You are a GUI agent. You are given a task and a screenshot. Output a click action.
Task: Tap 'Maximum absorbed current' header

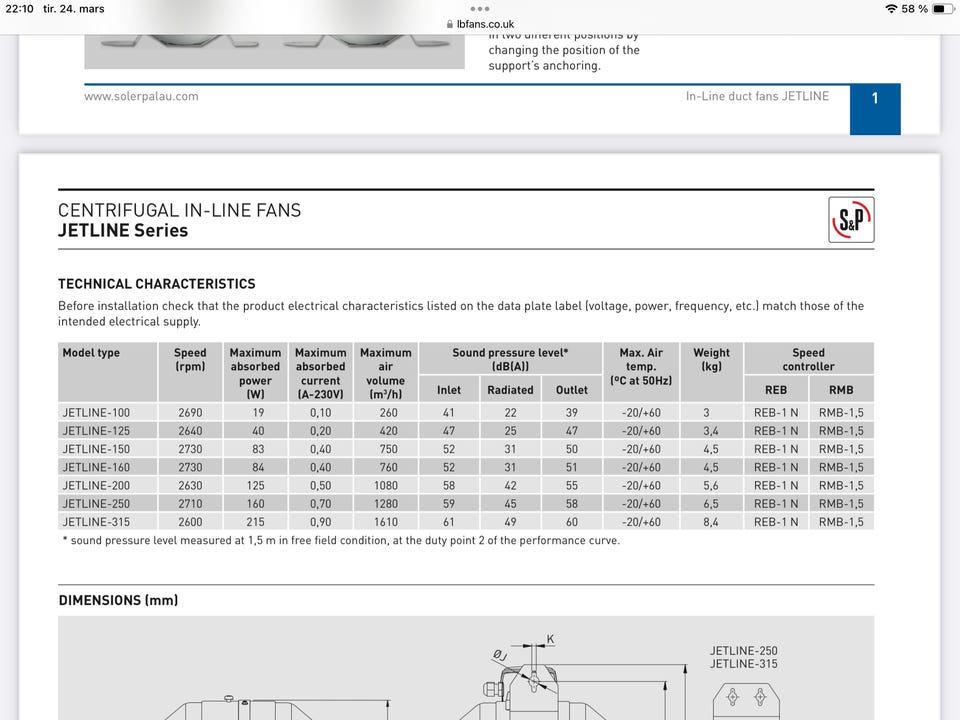pos(320,372)
